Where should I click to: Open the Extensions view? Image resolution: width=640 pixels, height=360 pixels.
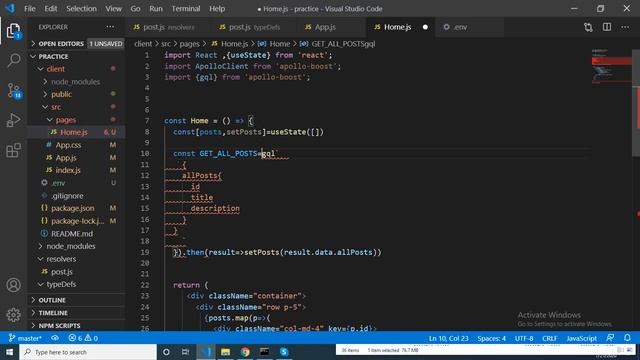point(13,150)
